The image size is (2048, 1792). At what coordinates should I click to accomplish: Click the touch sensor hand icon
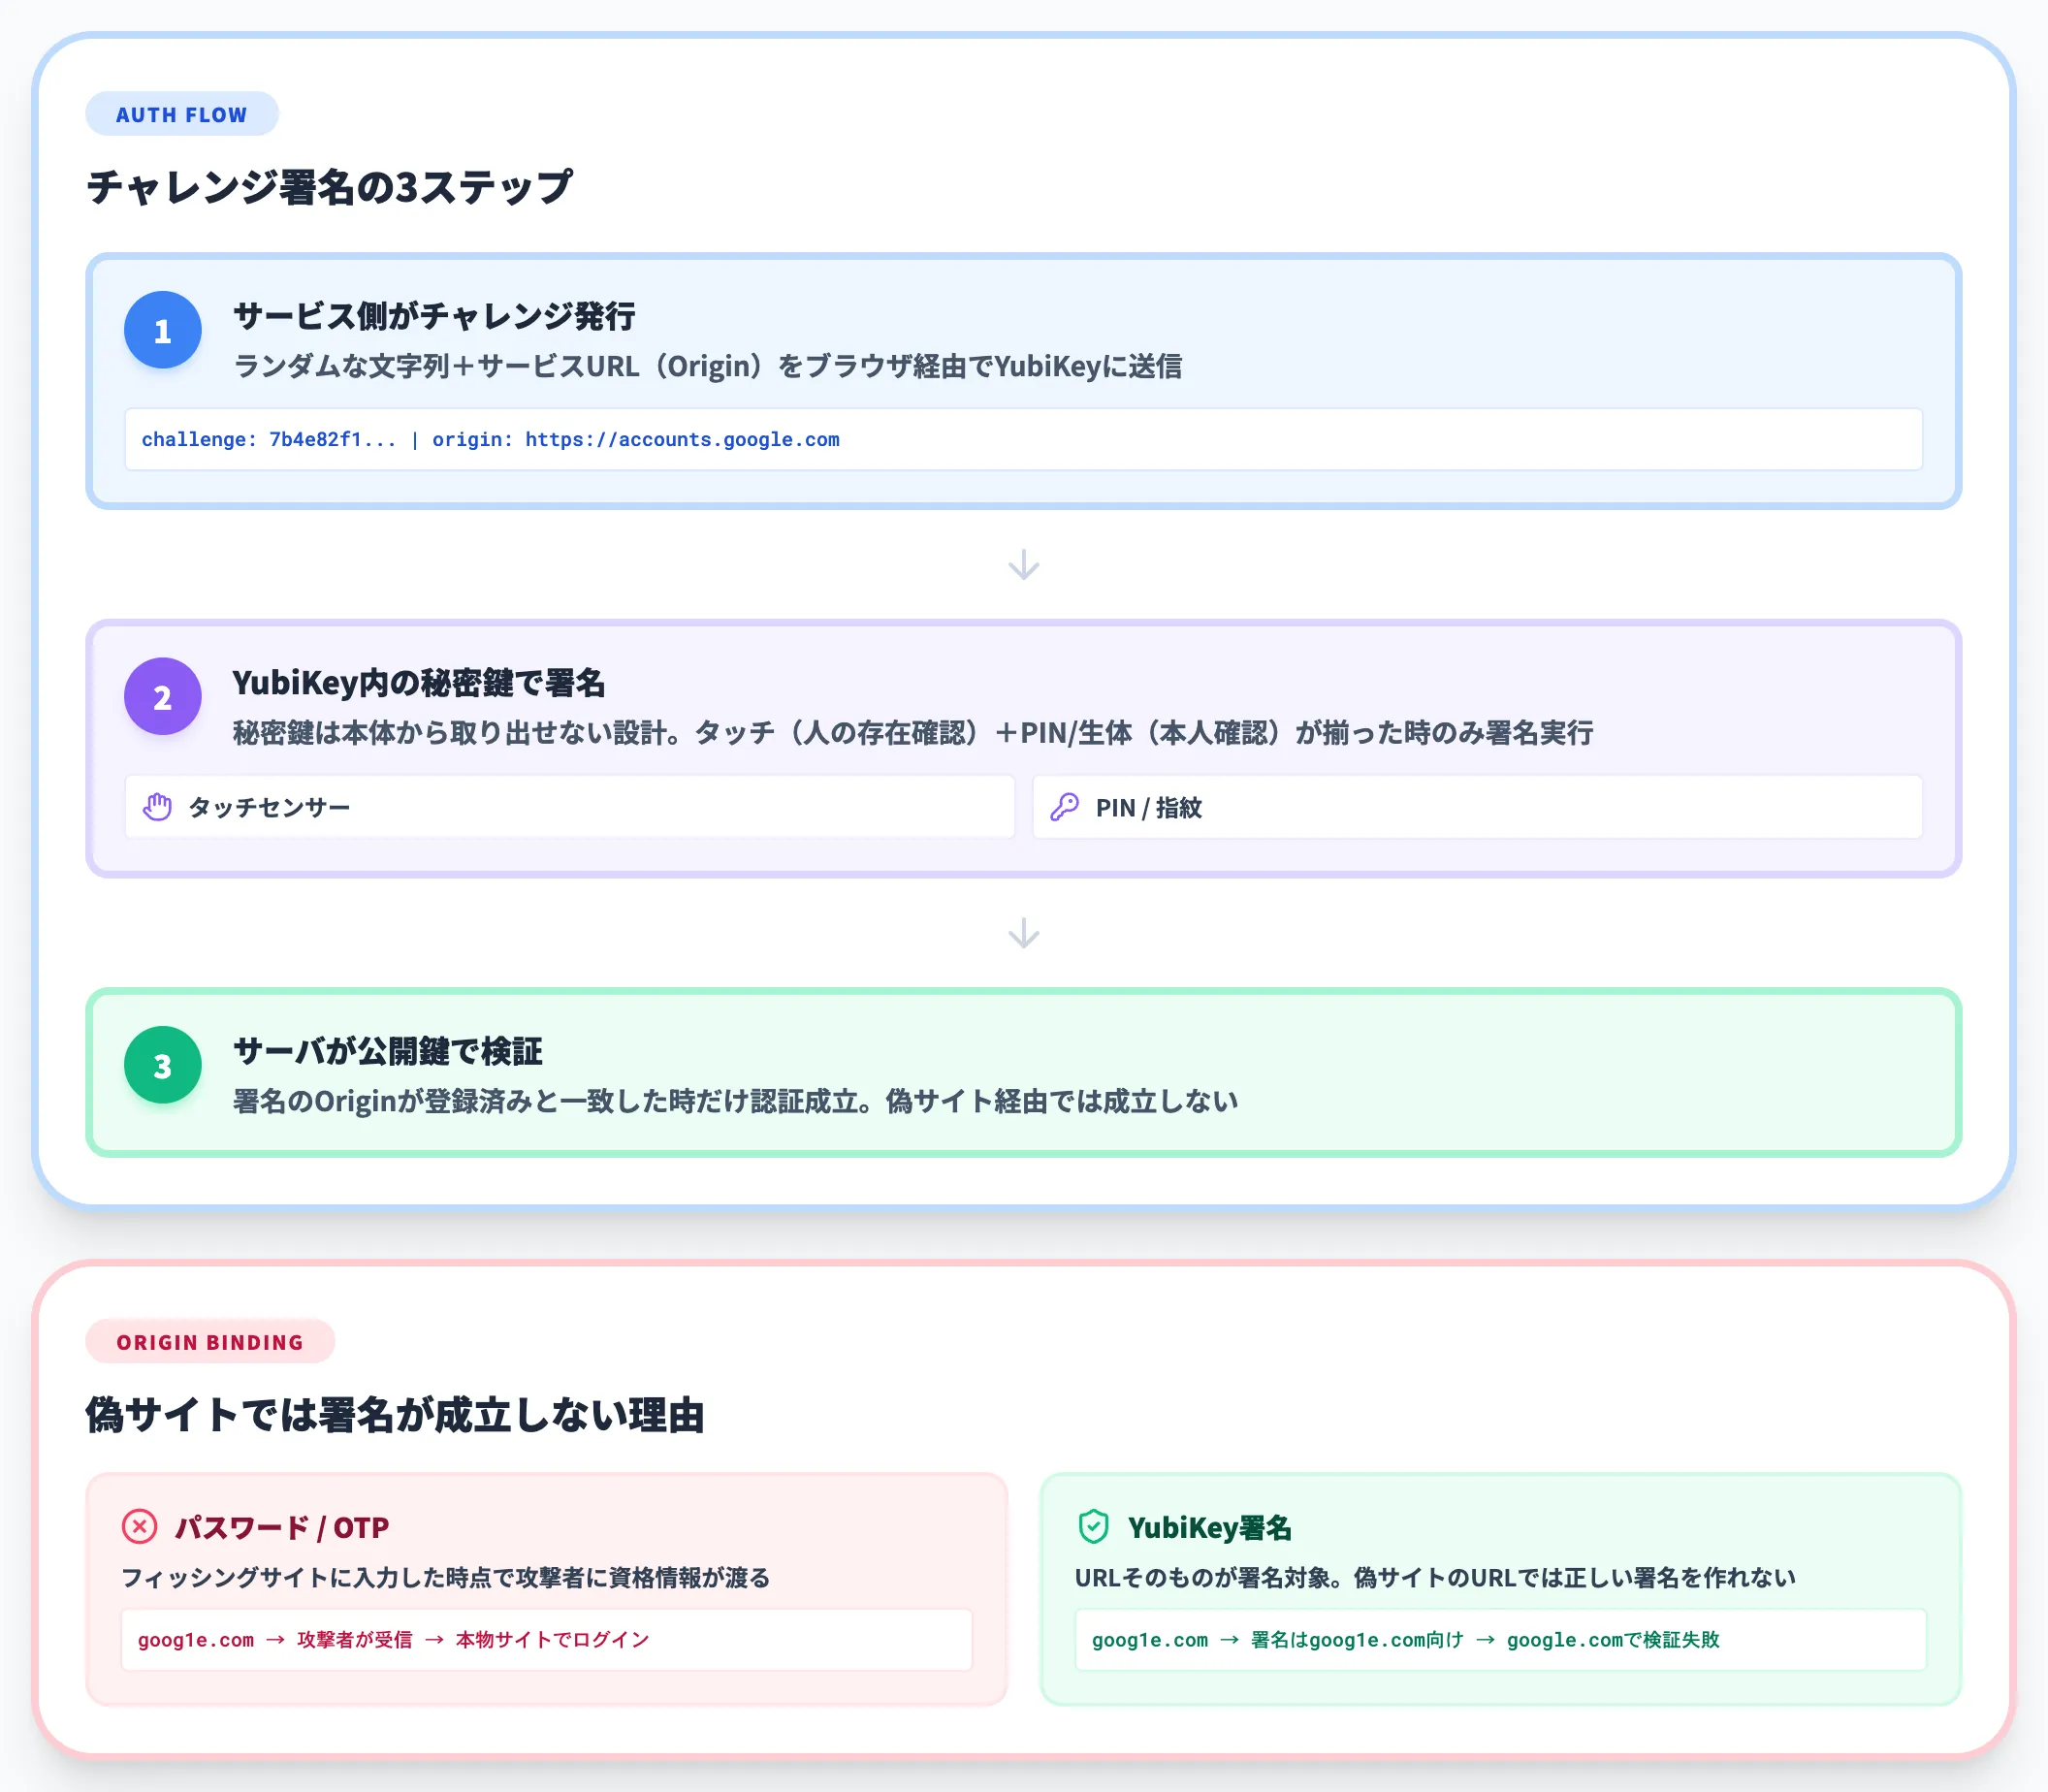(157, 807)
